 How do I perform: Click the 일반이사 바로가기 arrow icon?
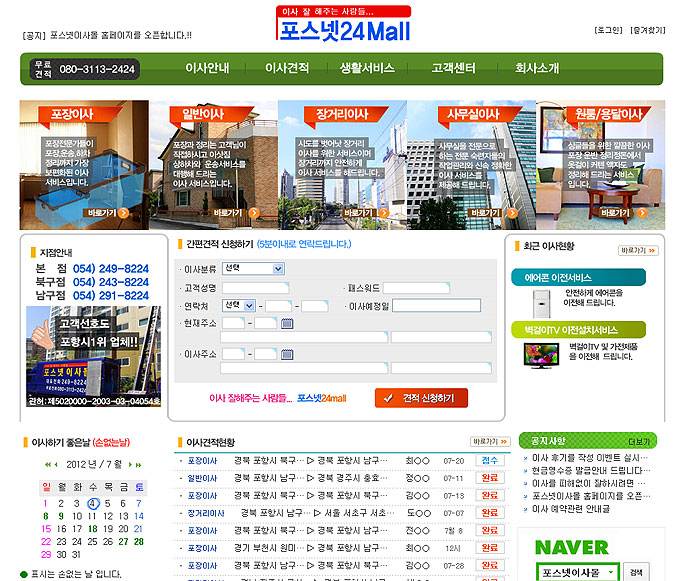tap(254, 213)
